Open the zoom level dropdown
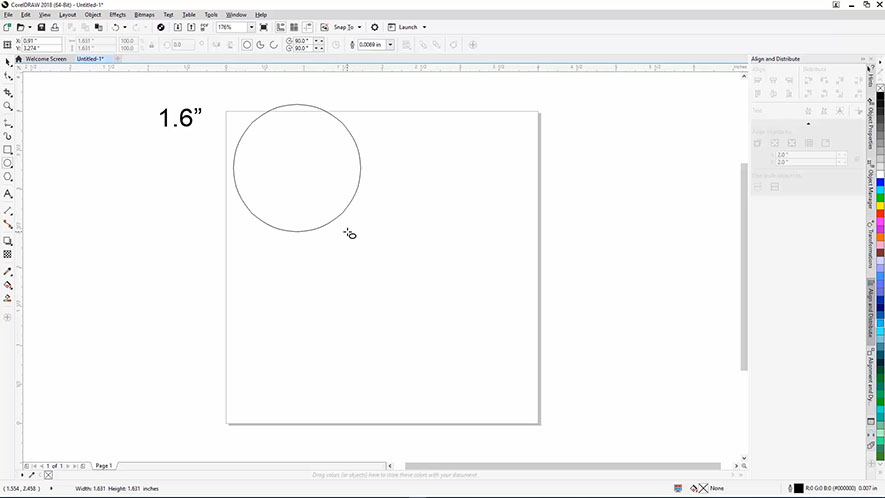The height and width of the screenshot is (498, 885). pyautogui.click(x=251, y=27)
